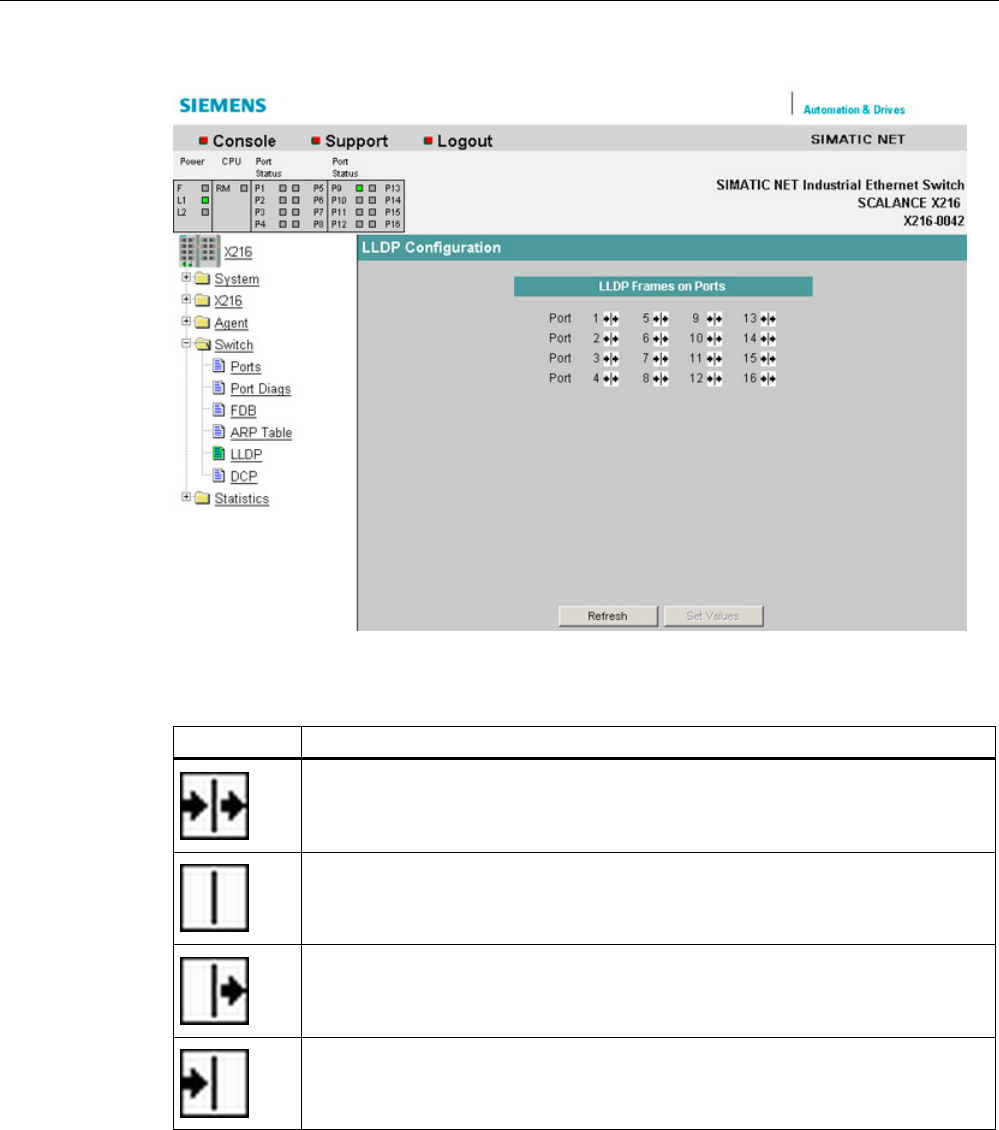This screenshot has width=999, height=1130.
Task: Click the System folder icon
Action: tap(203, 278)
